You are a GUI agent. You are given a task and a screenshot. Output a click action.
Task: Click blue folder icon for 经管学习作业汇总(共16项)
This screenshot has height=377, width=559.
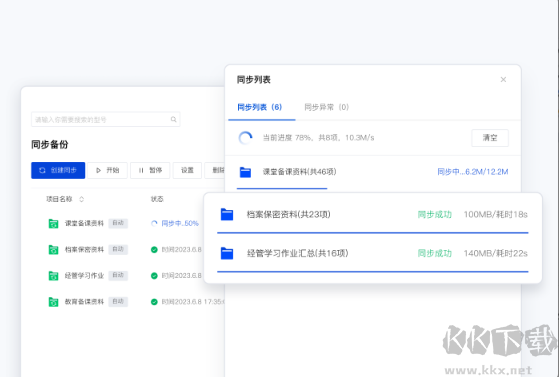click(x=227, y=253)
